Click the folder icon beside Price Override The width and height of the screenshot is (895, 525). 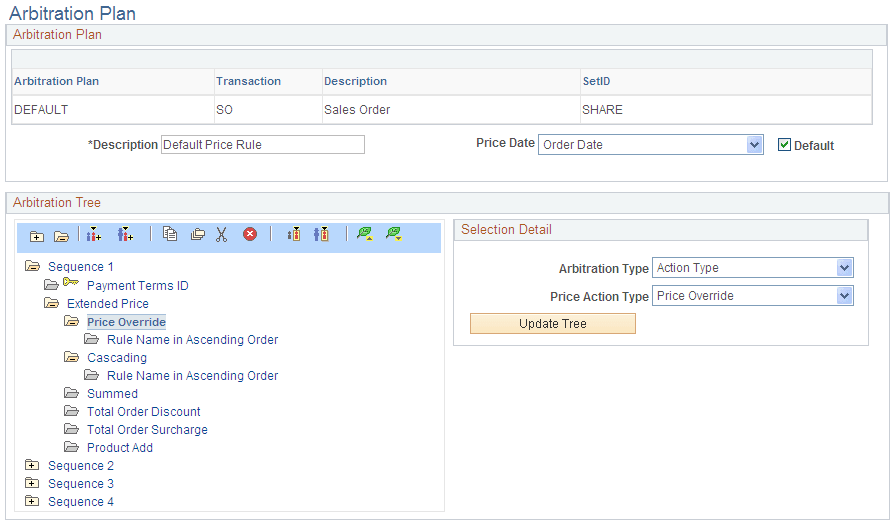pyautogui.click(x=71, y=321)
